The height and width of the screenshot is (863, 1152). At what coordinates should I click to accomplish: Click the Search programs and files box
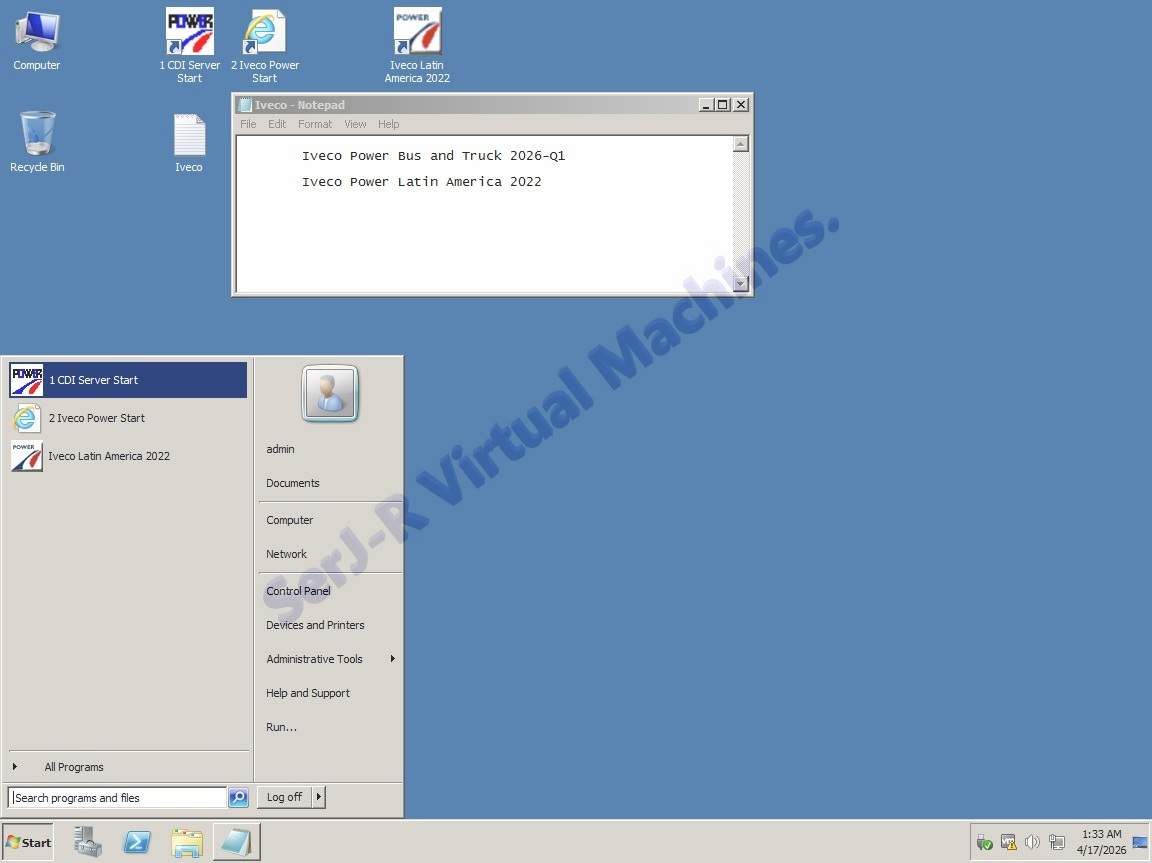117,798
